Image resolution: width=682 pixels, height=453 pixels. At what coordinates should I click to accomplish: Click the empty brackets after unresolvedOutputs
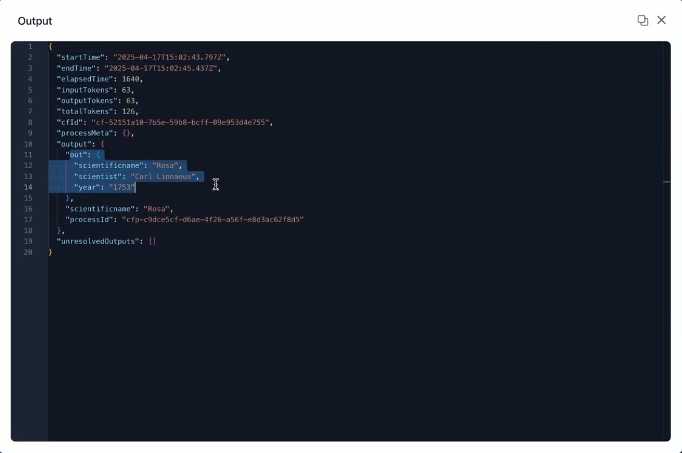tap(152, 241)
